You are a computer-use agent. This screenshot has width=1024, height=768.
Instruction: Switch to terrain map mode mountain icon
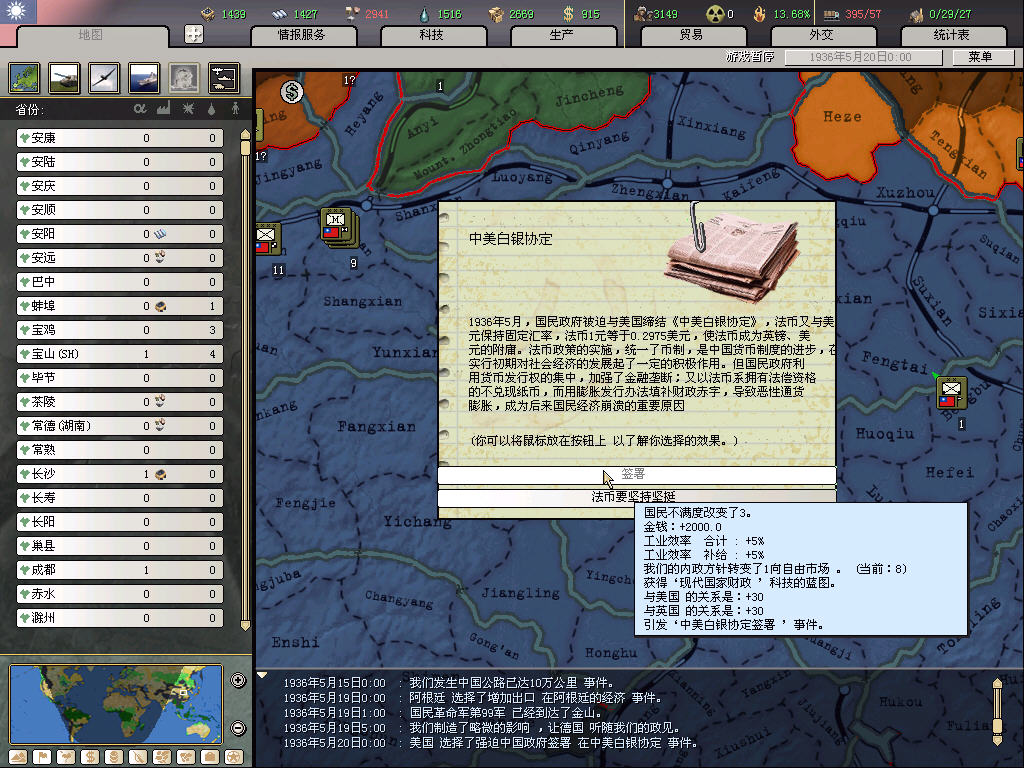18,757
